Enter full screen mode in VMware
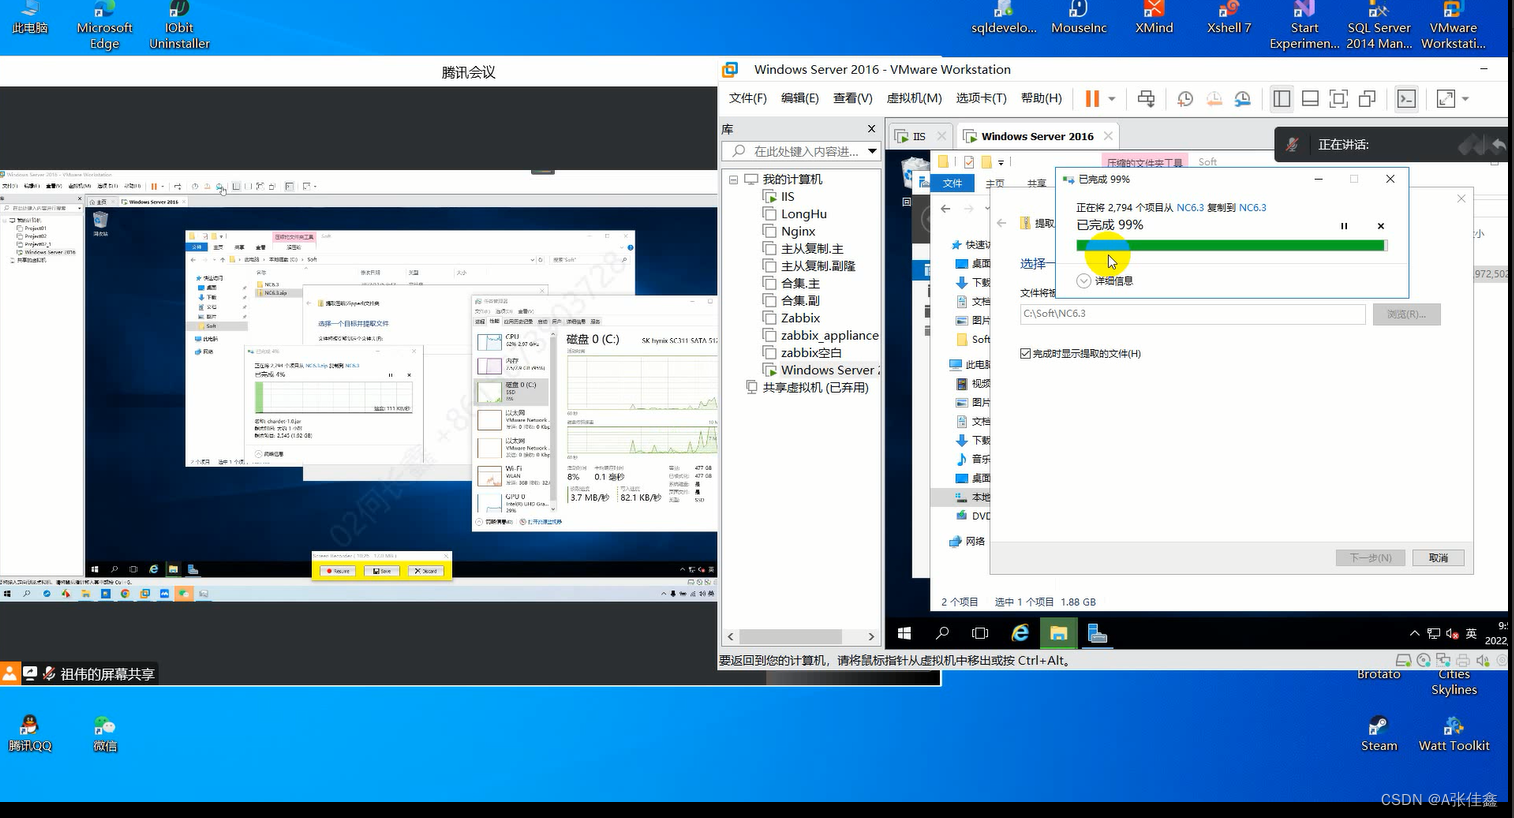 (x=1339, y=98)
